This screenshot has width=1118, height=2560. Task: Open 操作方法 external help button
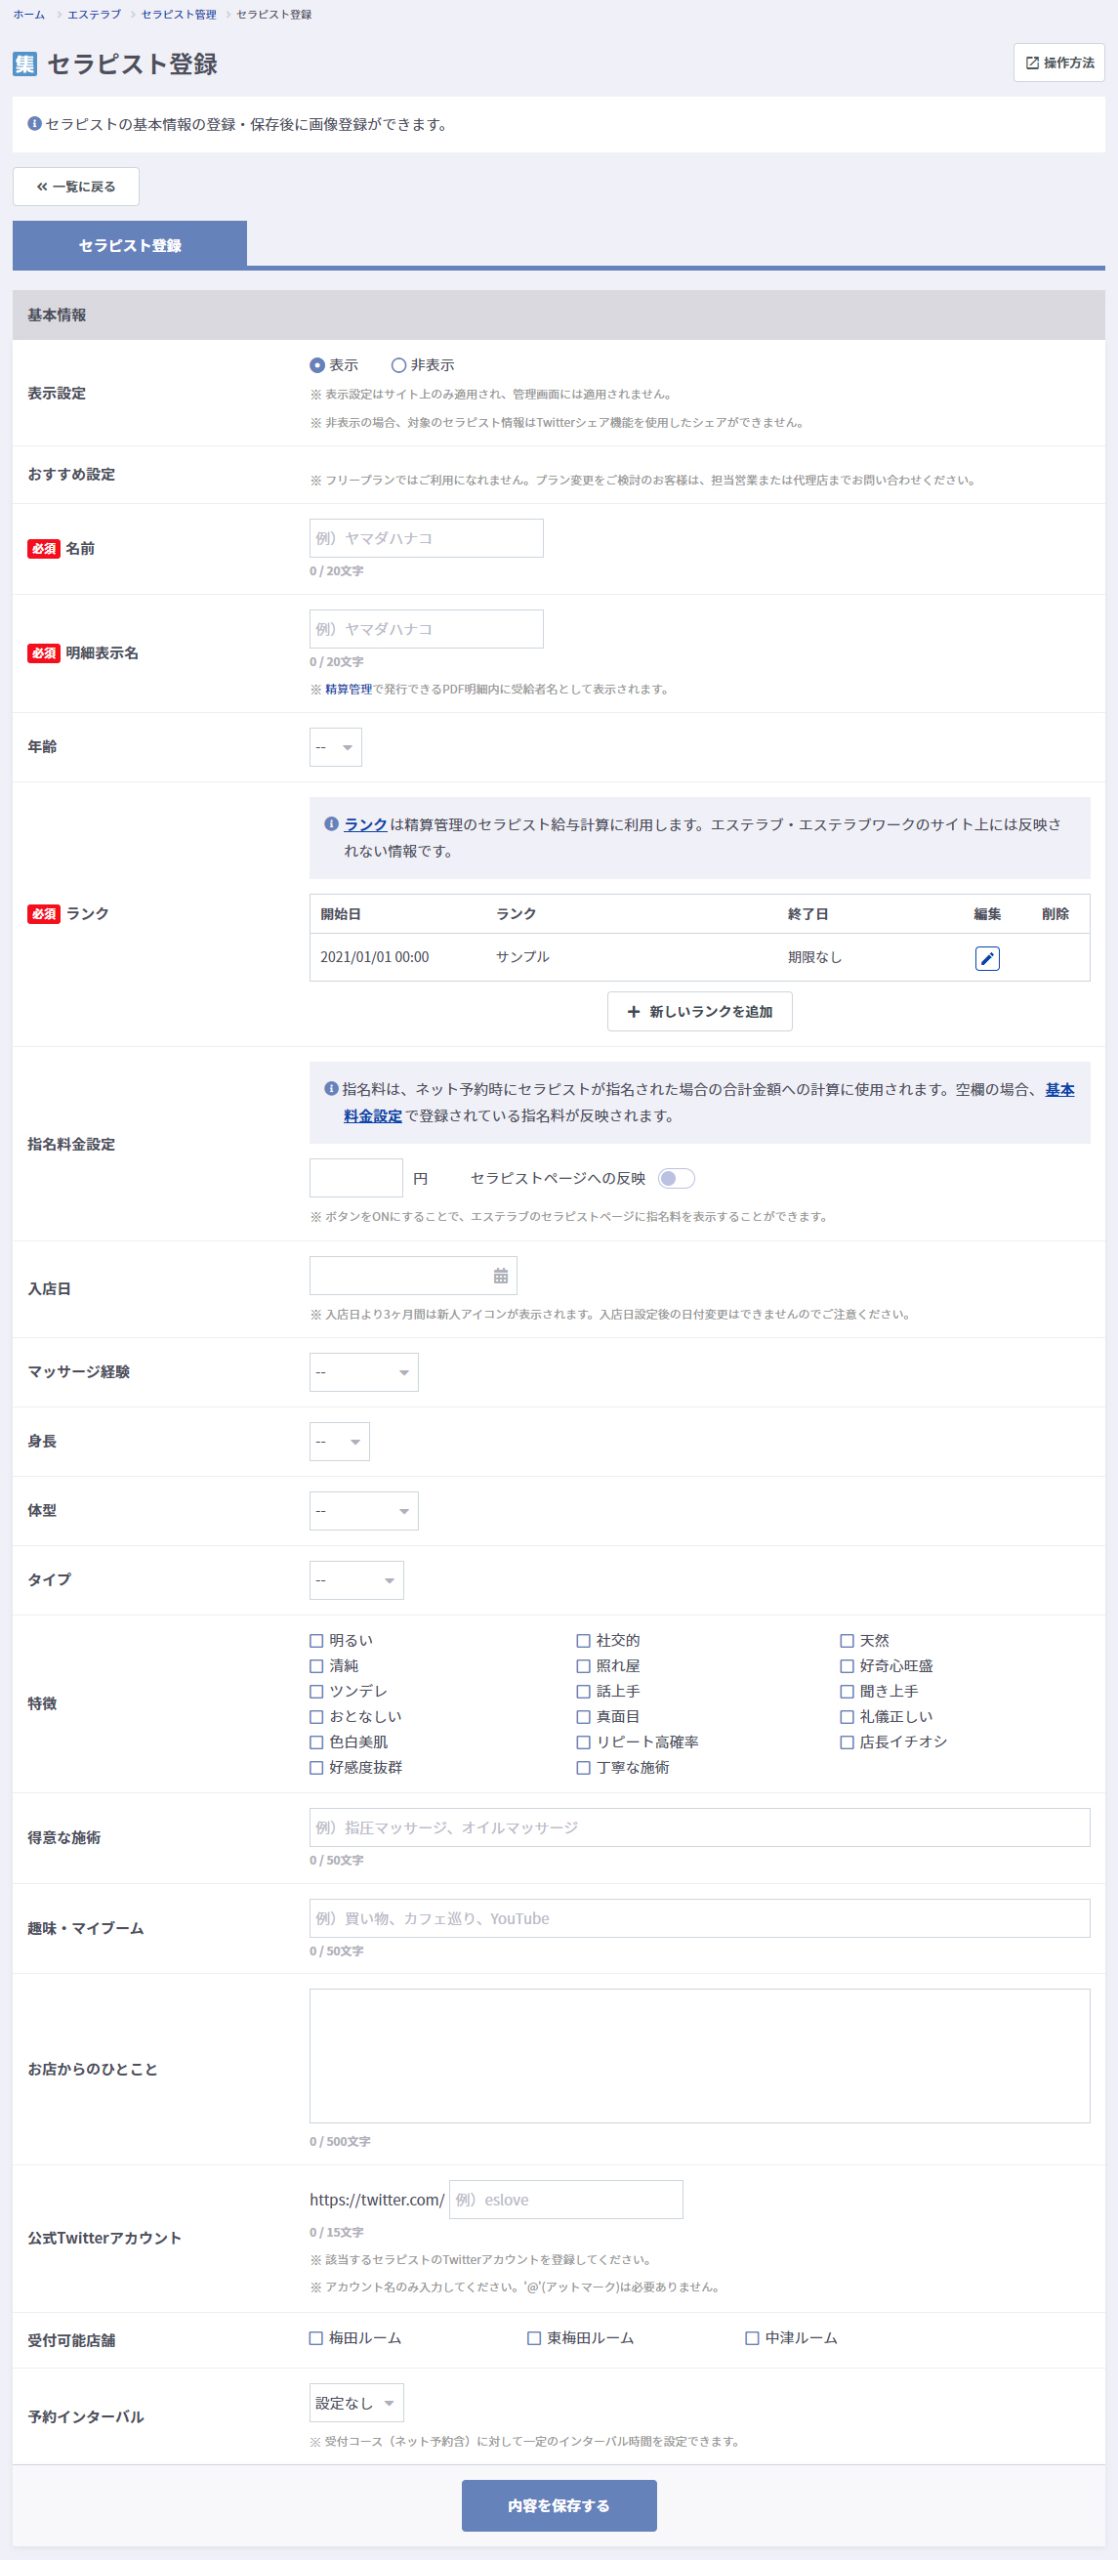(x=1058, y=63)
